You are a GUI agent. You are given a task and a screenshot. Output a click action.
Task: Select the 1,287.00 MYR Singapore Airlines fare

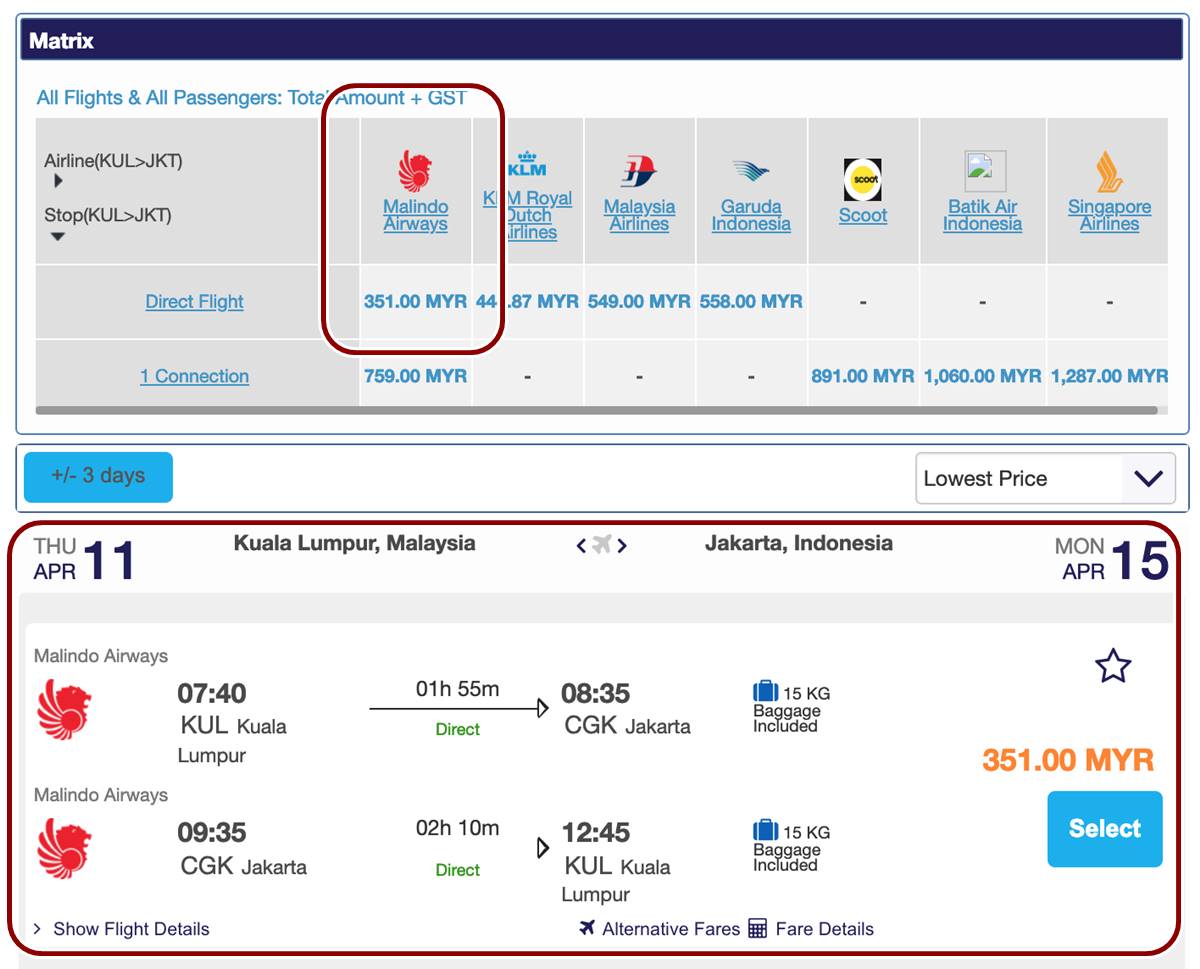click(1108, 376)
